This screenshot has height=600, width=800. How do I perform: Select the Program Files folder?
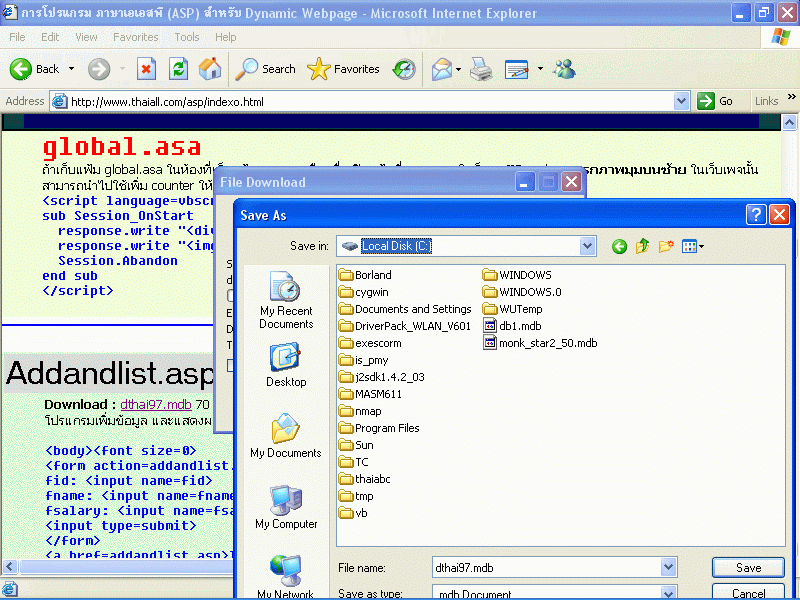pos(386,428)
